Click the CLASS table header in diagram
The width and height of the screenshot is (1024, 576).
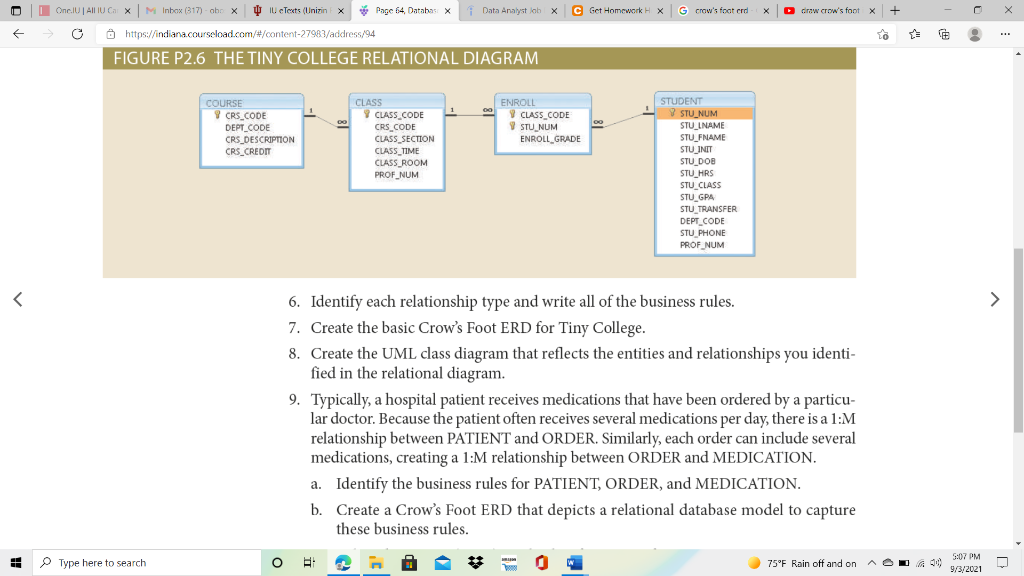click(397, 102)
